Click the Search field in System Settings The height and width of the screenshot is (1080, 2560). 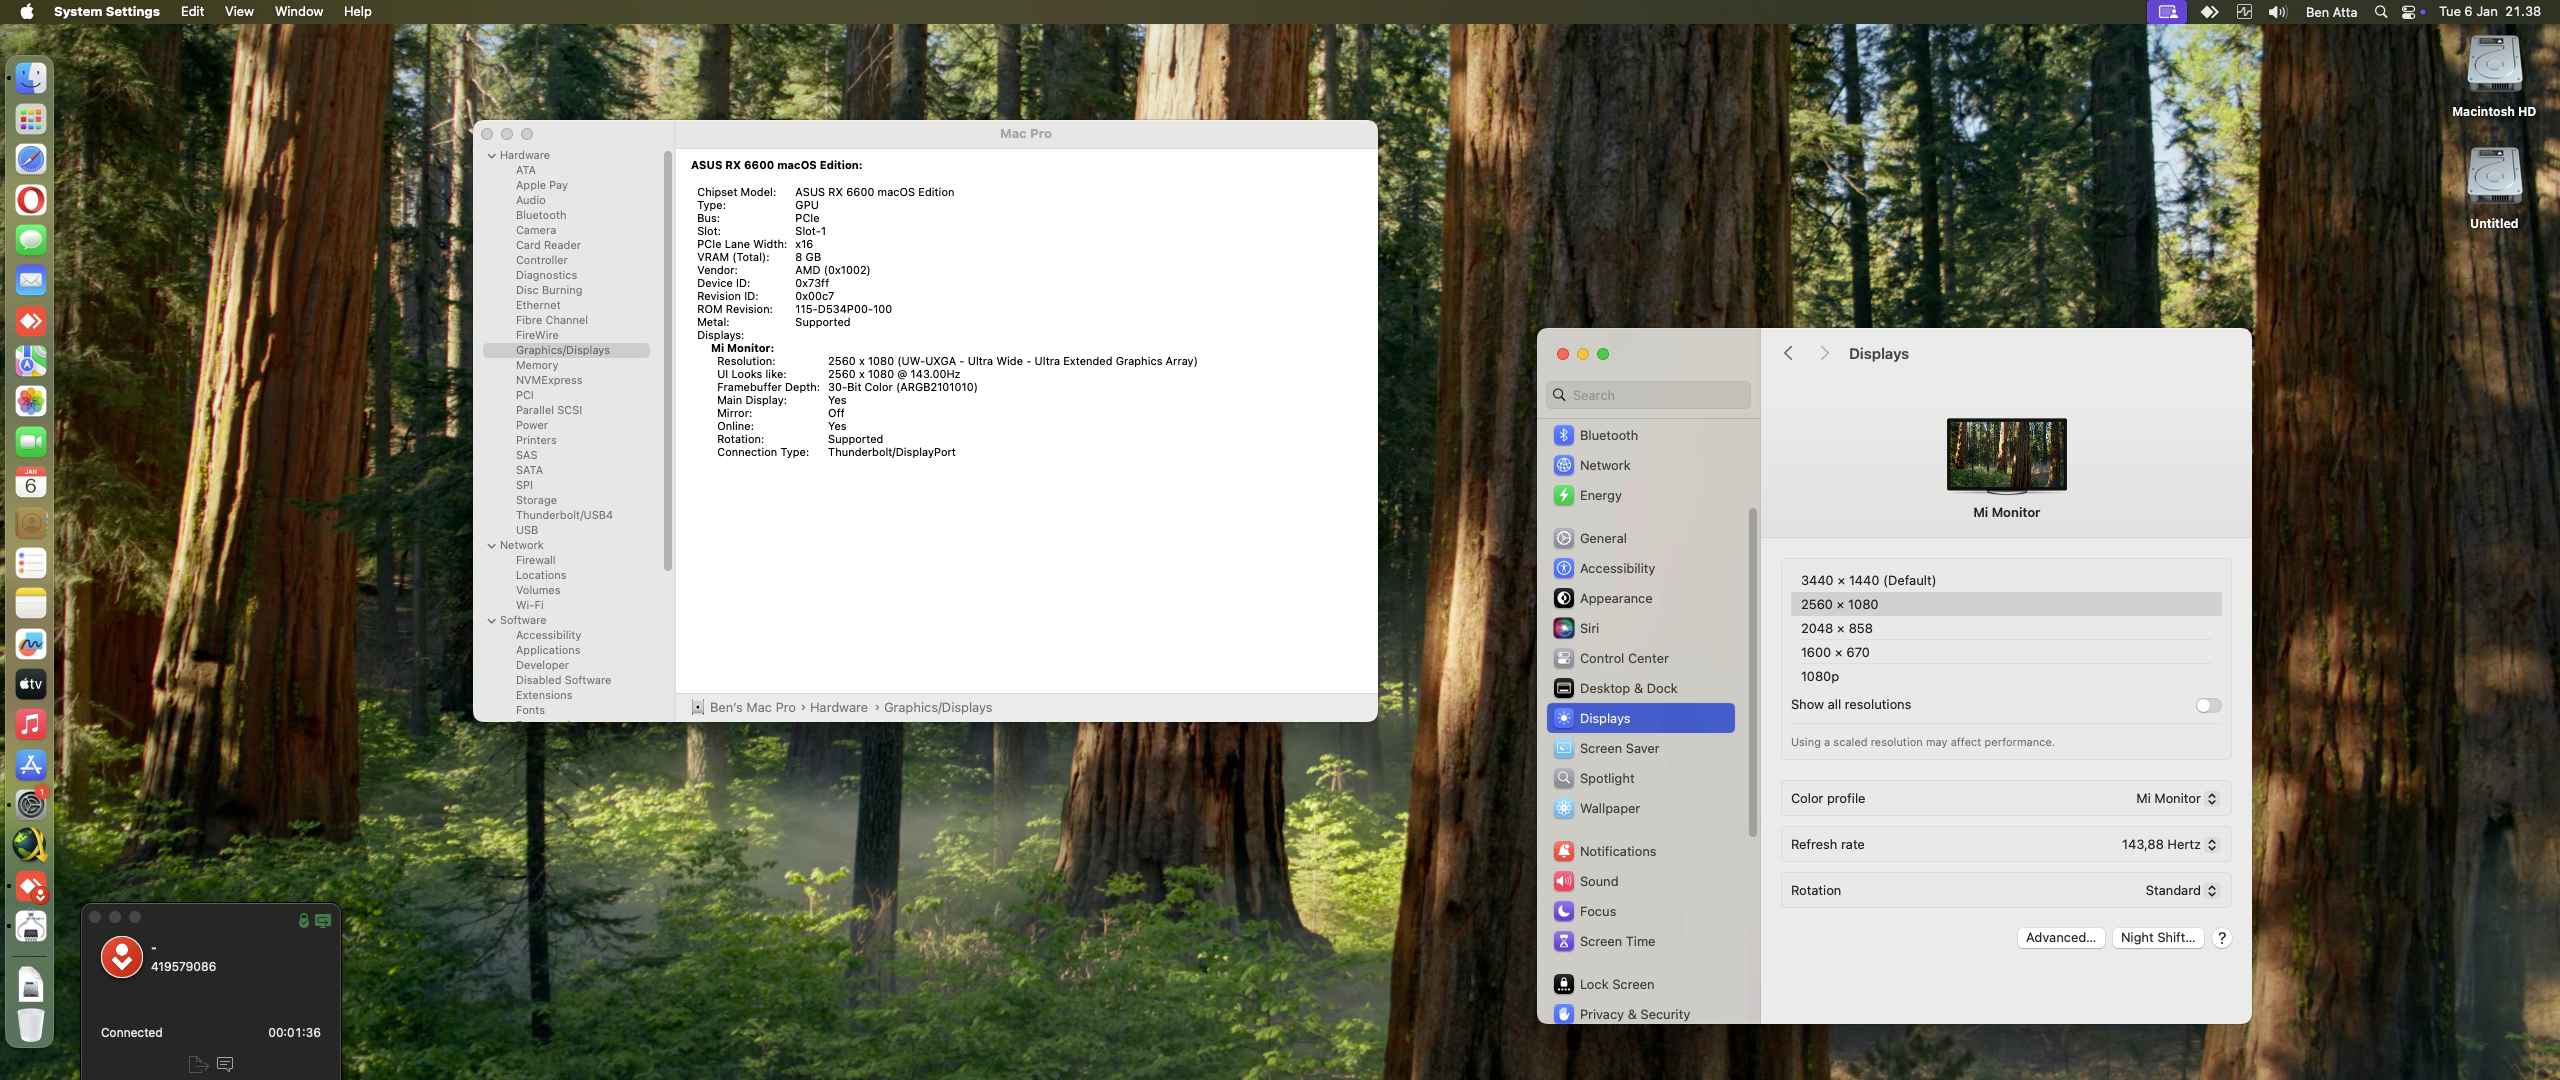(x=1648, y=395)
